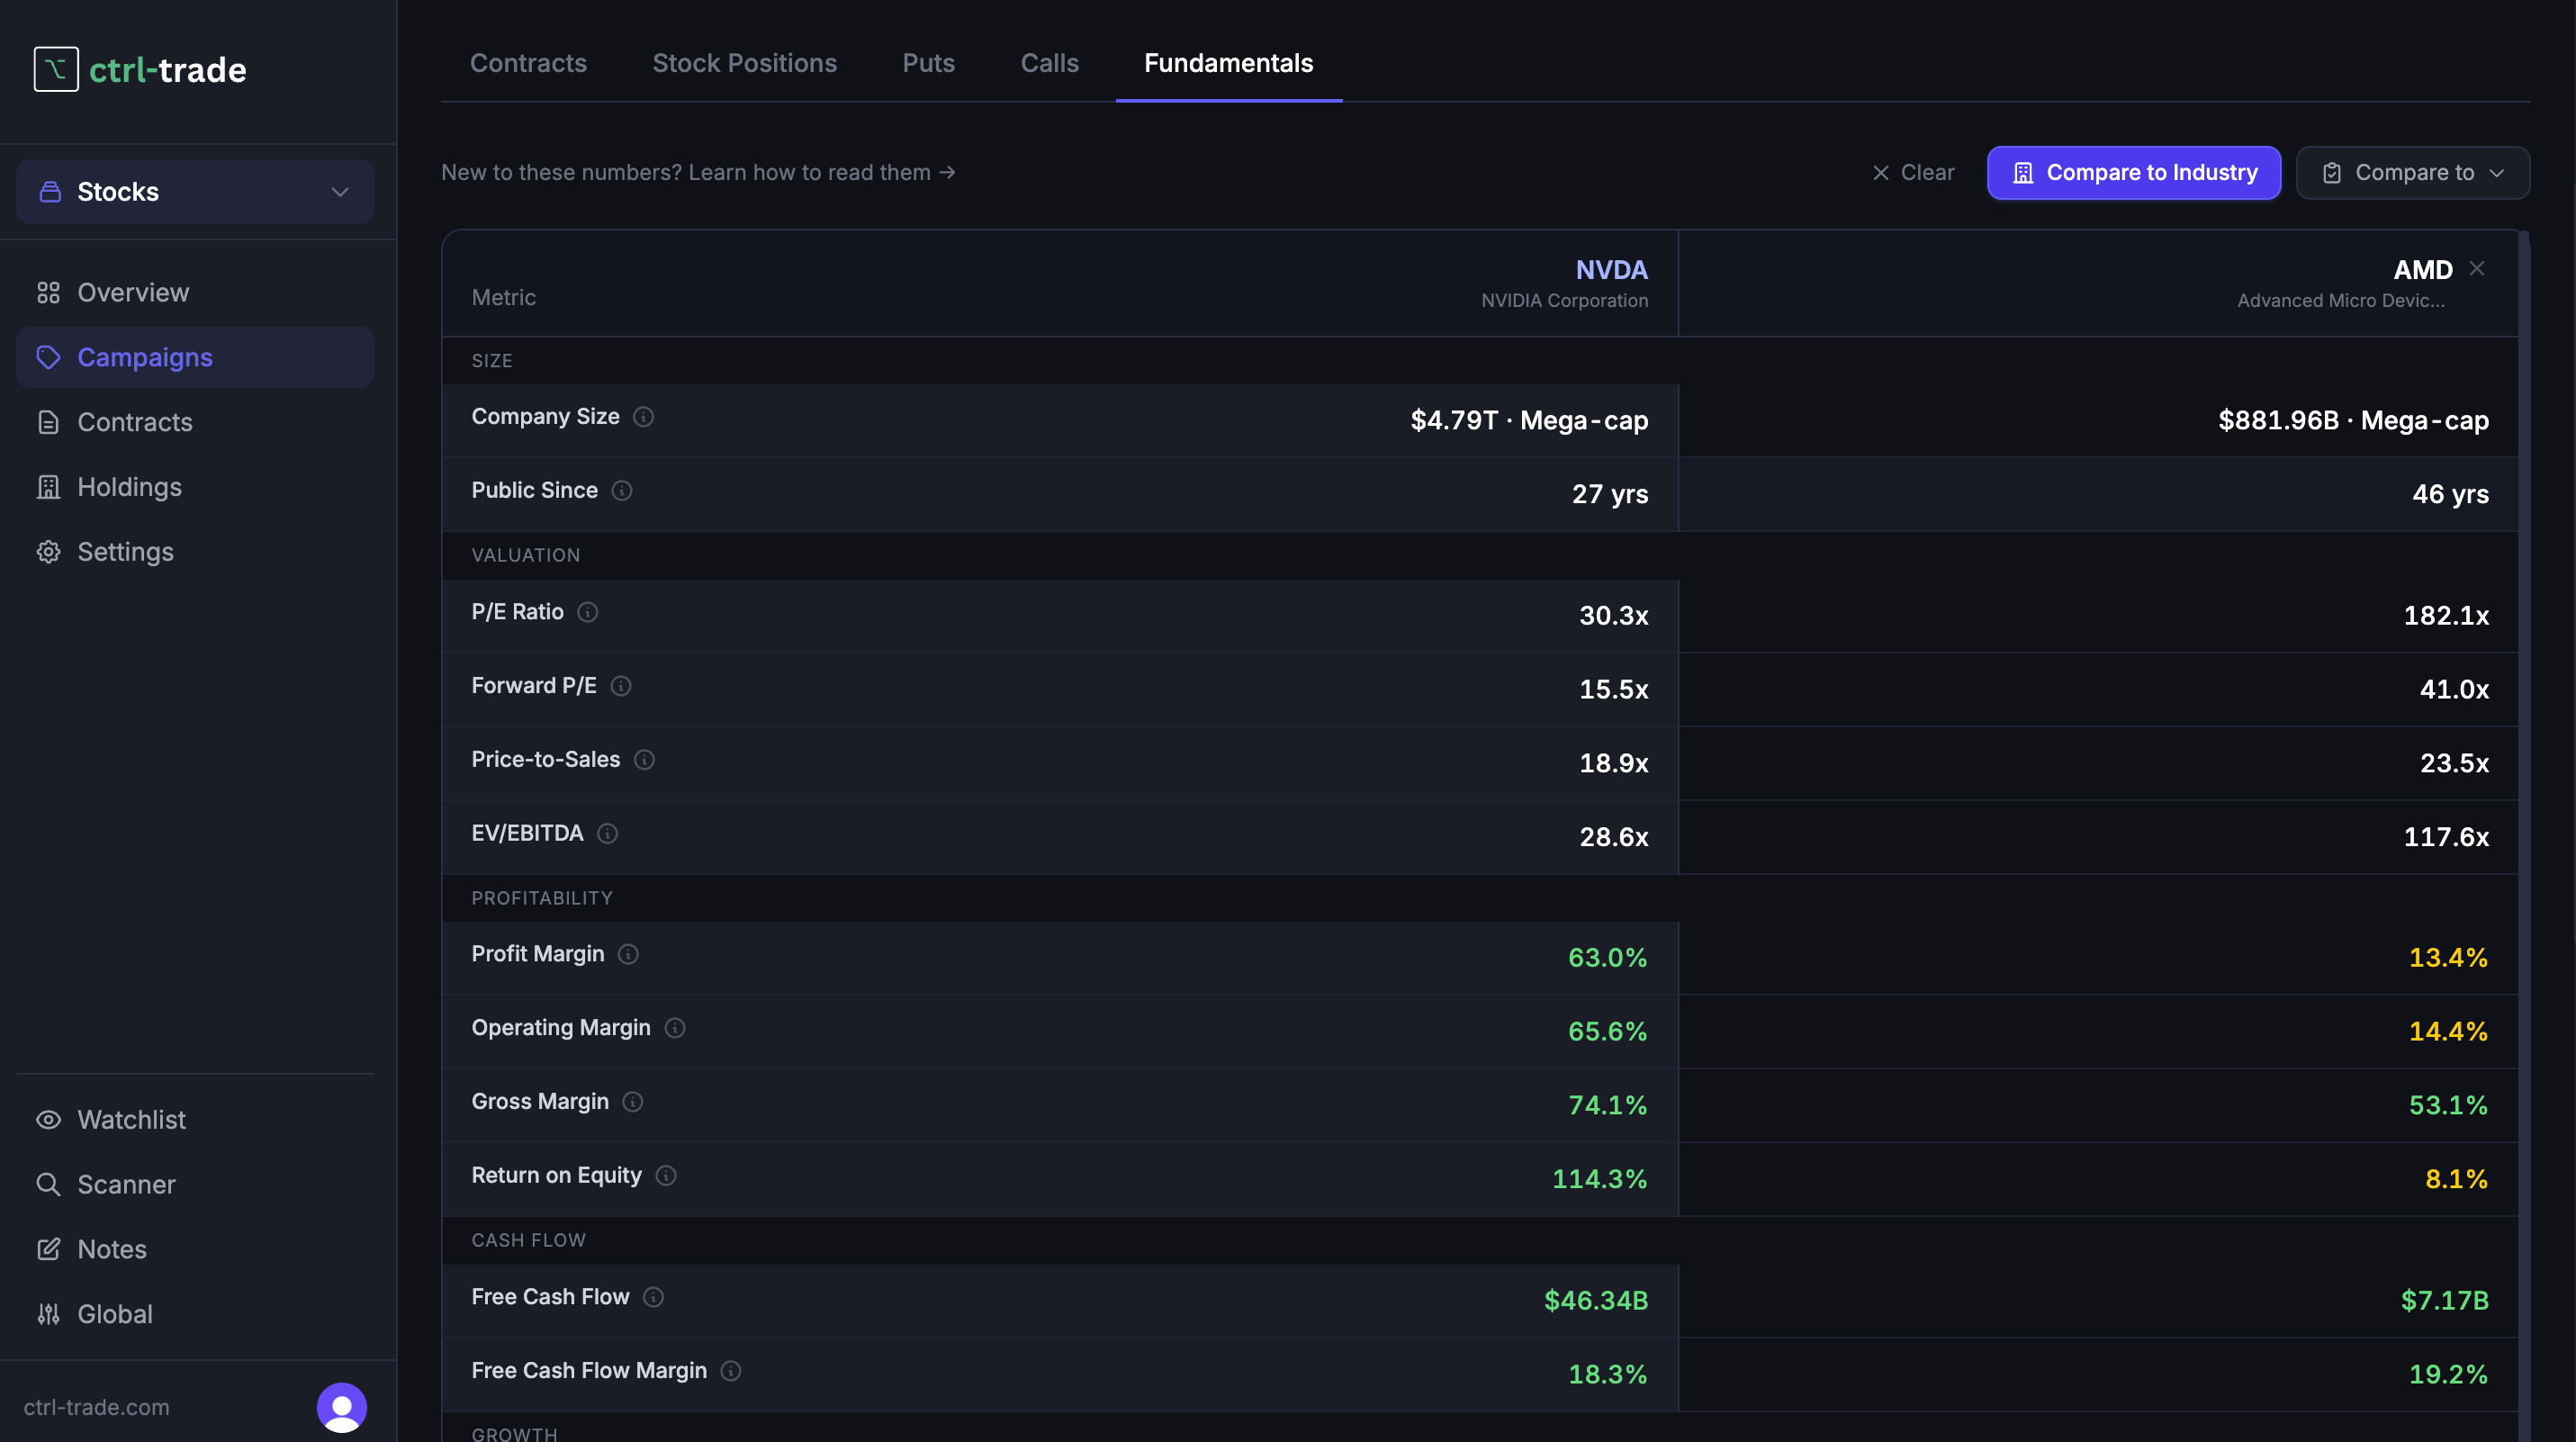Click the AMD ticker header
2576x1442 pixels.
2422,270
